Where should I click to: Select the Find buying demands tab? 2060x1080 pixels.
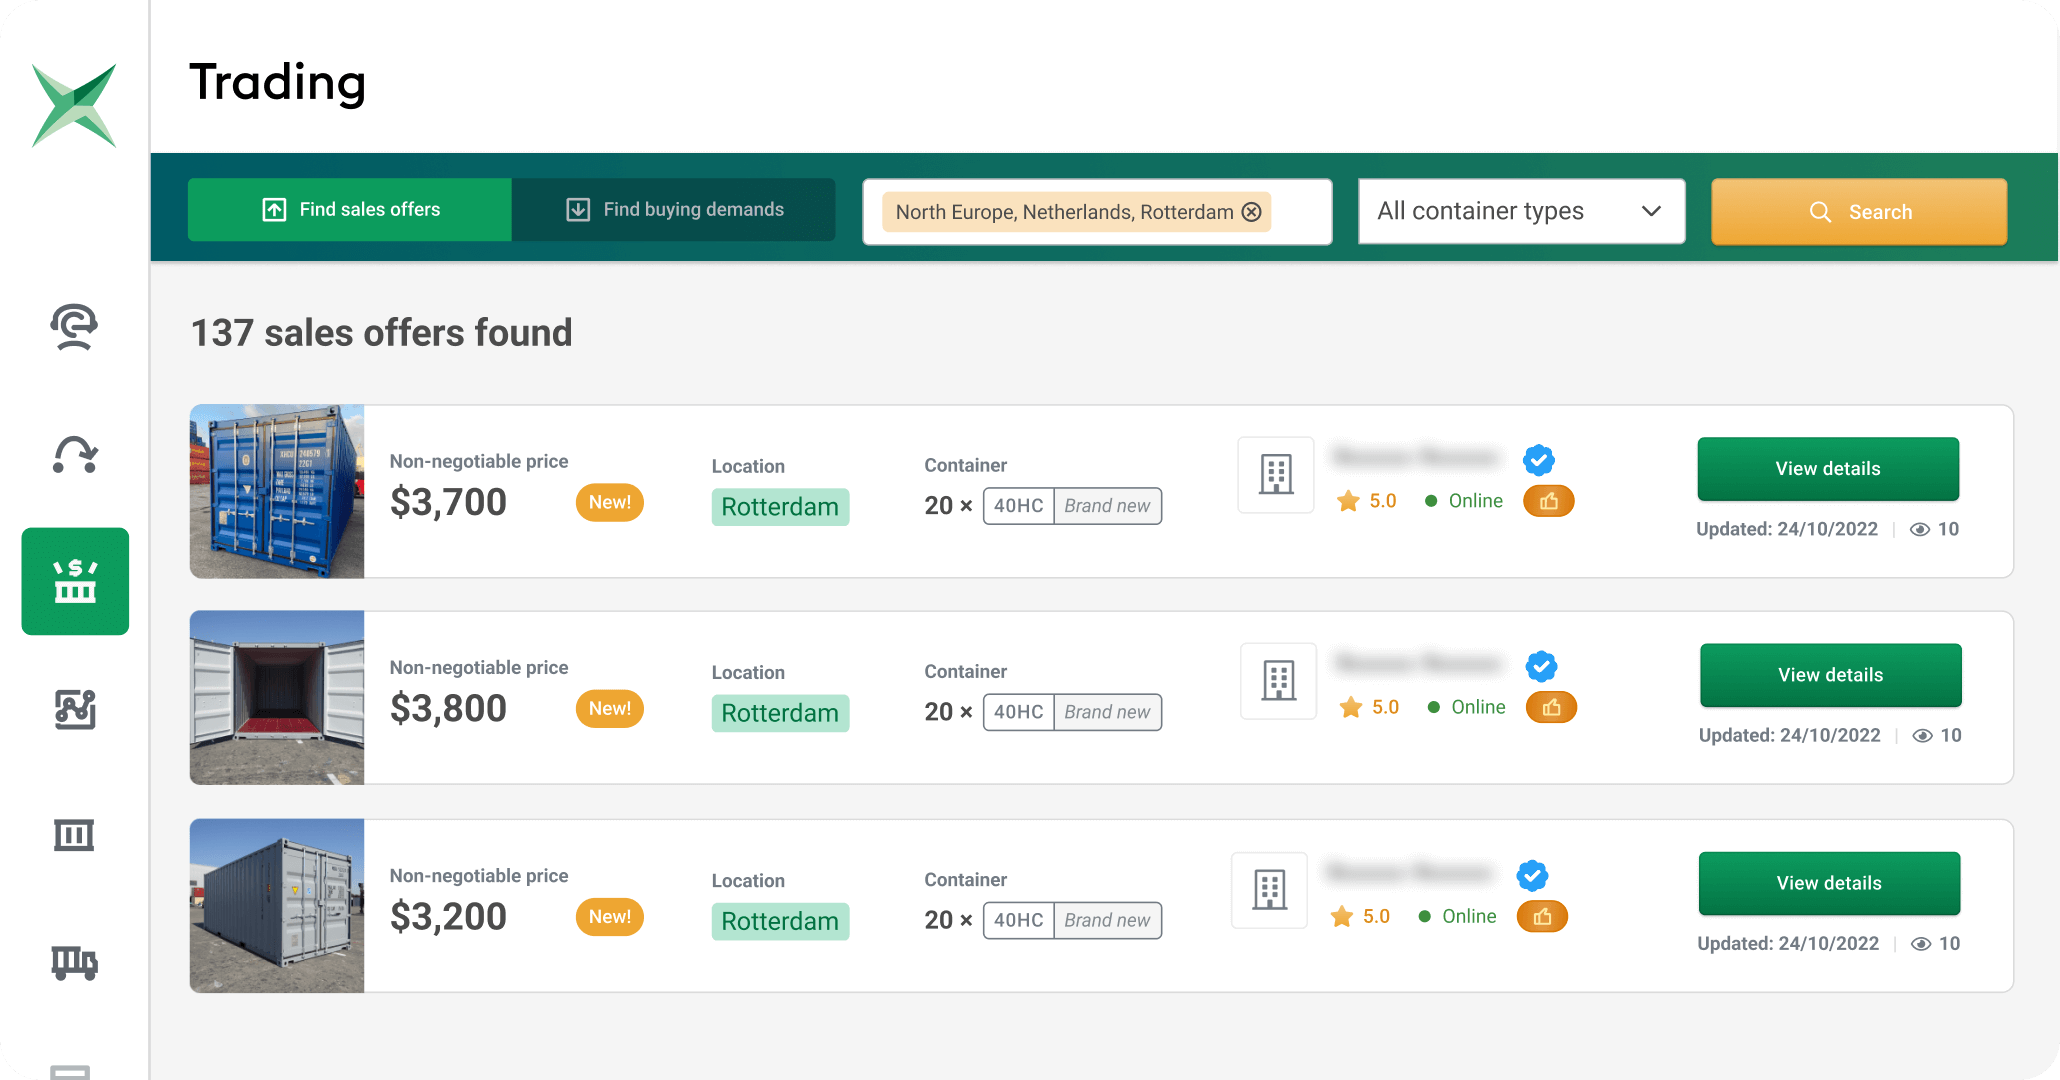[x=674, y=210]
